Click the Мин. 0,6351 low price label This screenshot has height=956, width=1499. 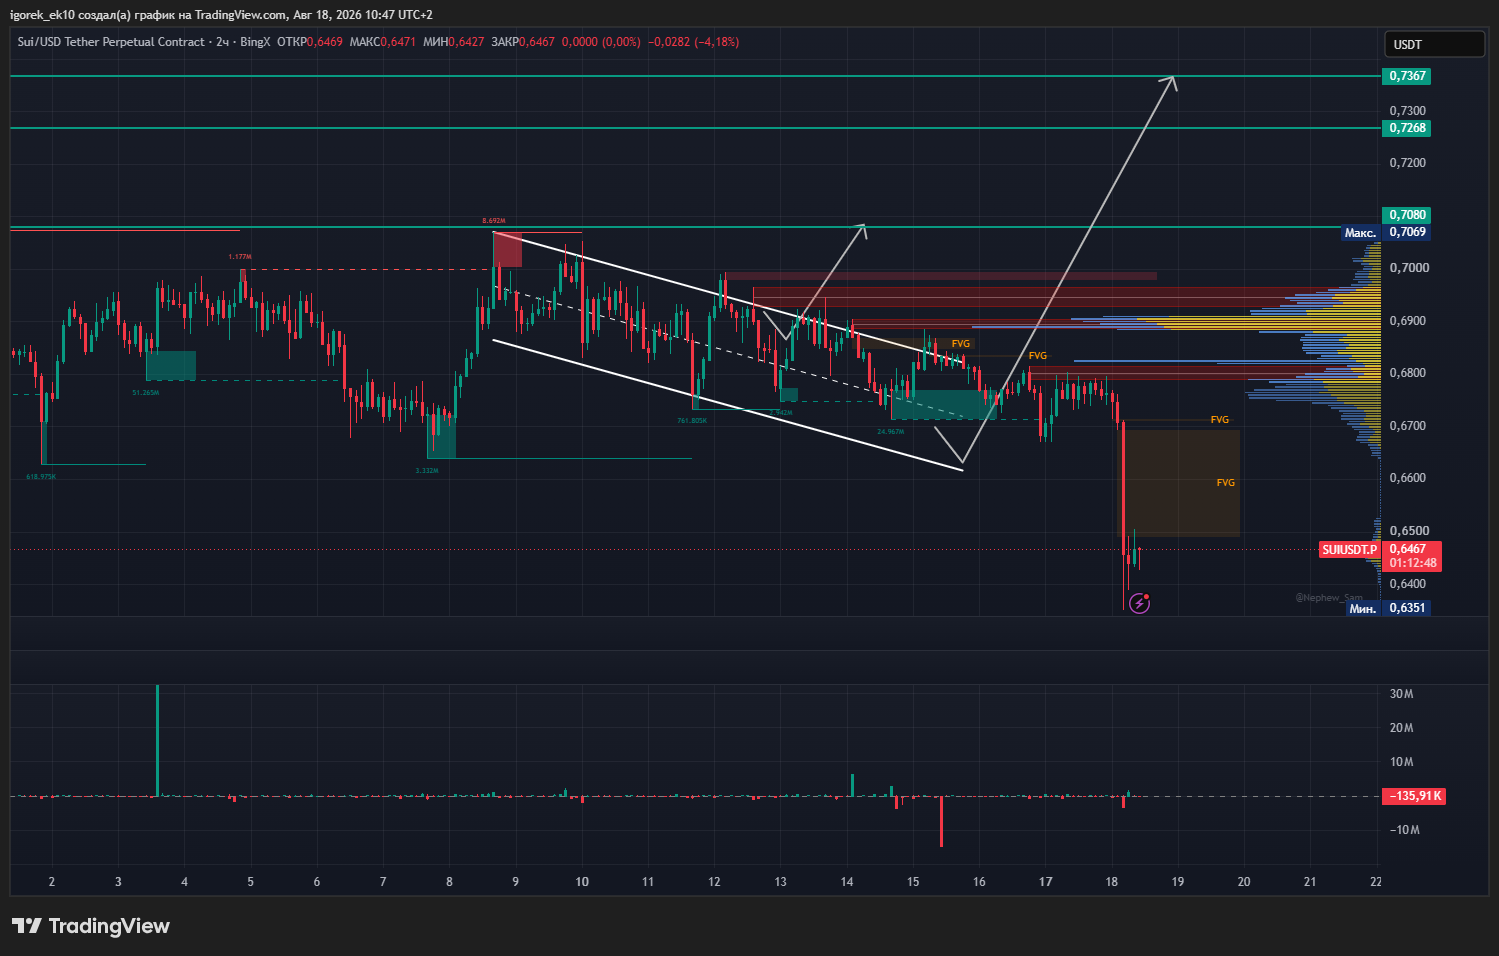pyautogui.click(x=1388, y=608)
